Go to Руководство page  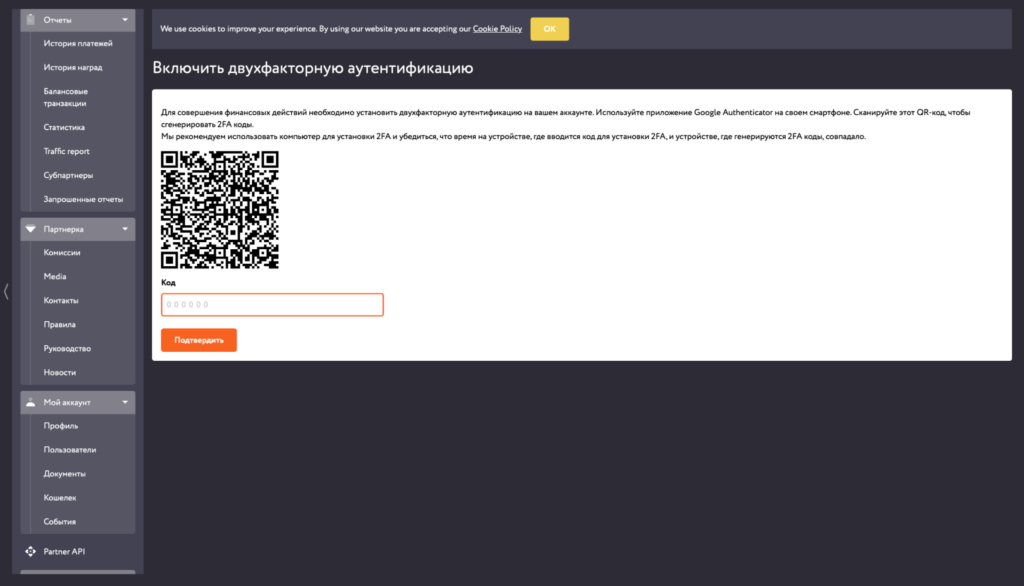click(67, 348)
